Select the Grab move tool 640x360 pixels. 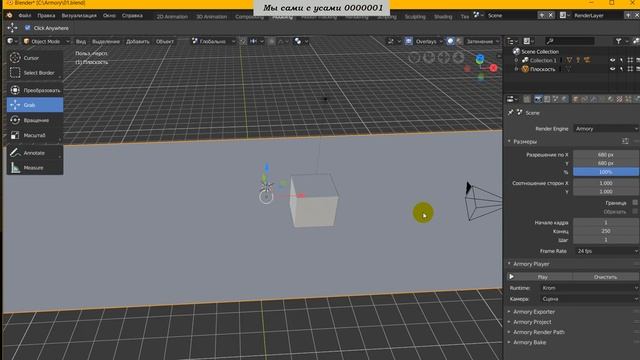point(35,105)
